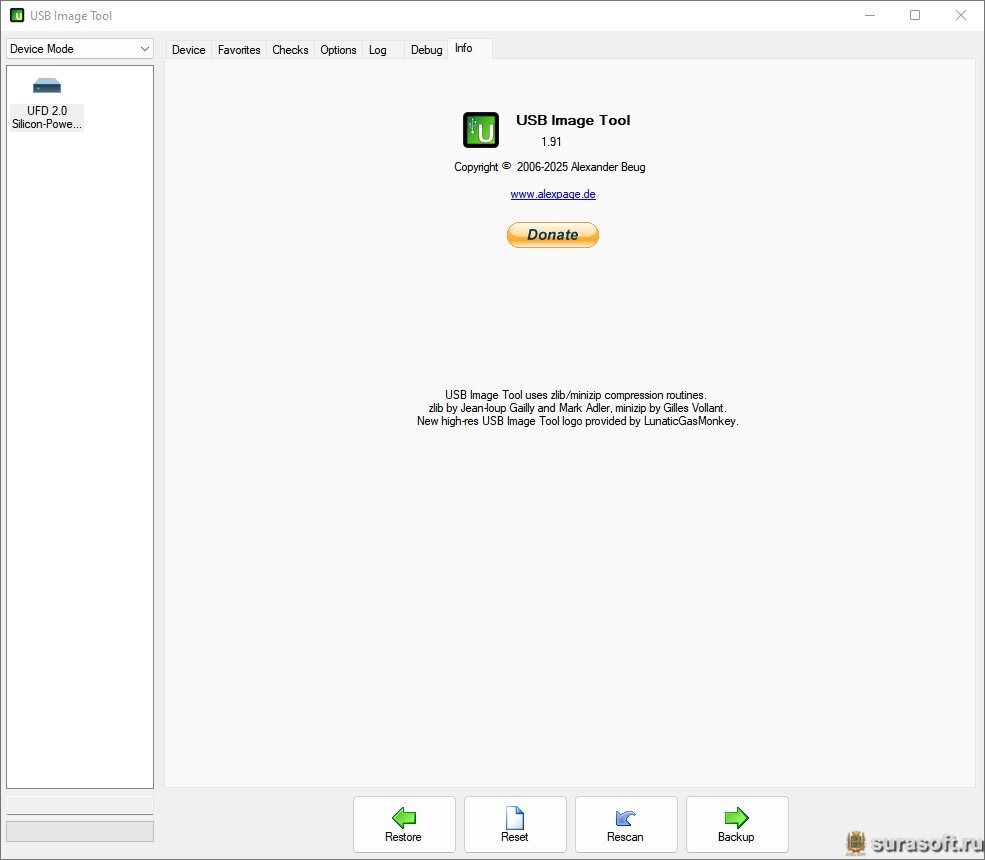Open the Favorites tab
This screenshot has height=860, width=985.
tap(239, 50)
